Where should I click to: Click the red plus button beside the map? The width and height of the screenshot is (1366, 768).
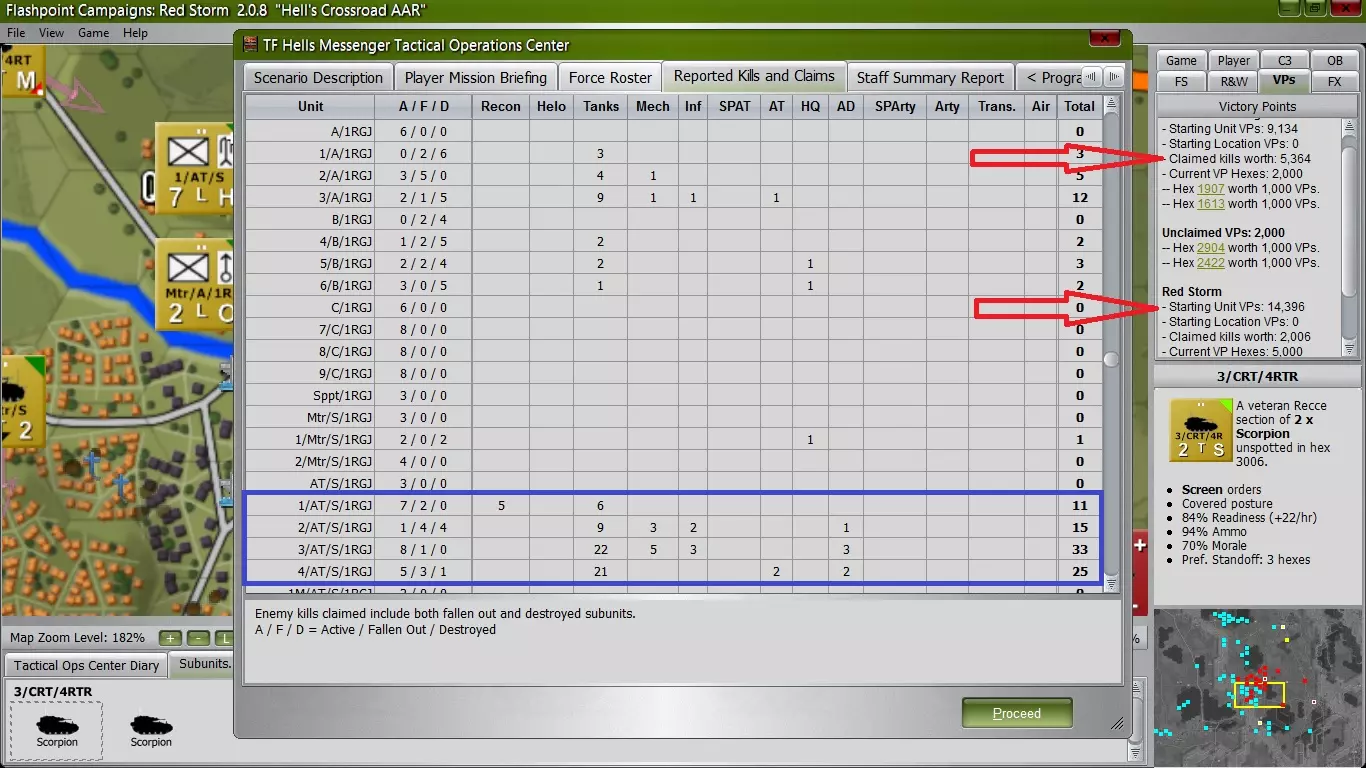point(1139,546)
